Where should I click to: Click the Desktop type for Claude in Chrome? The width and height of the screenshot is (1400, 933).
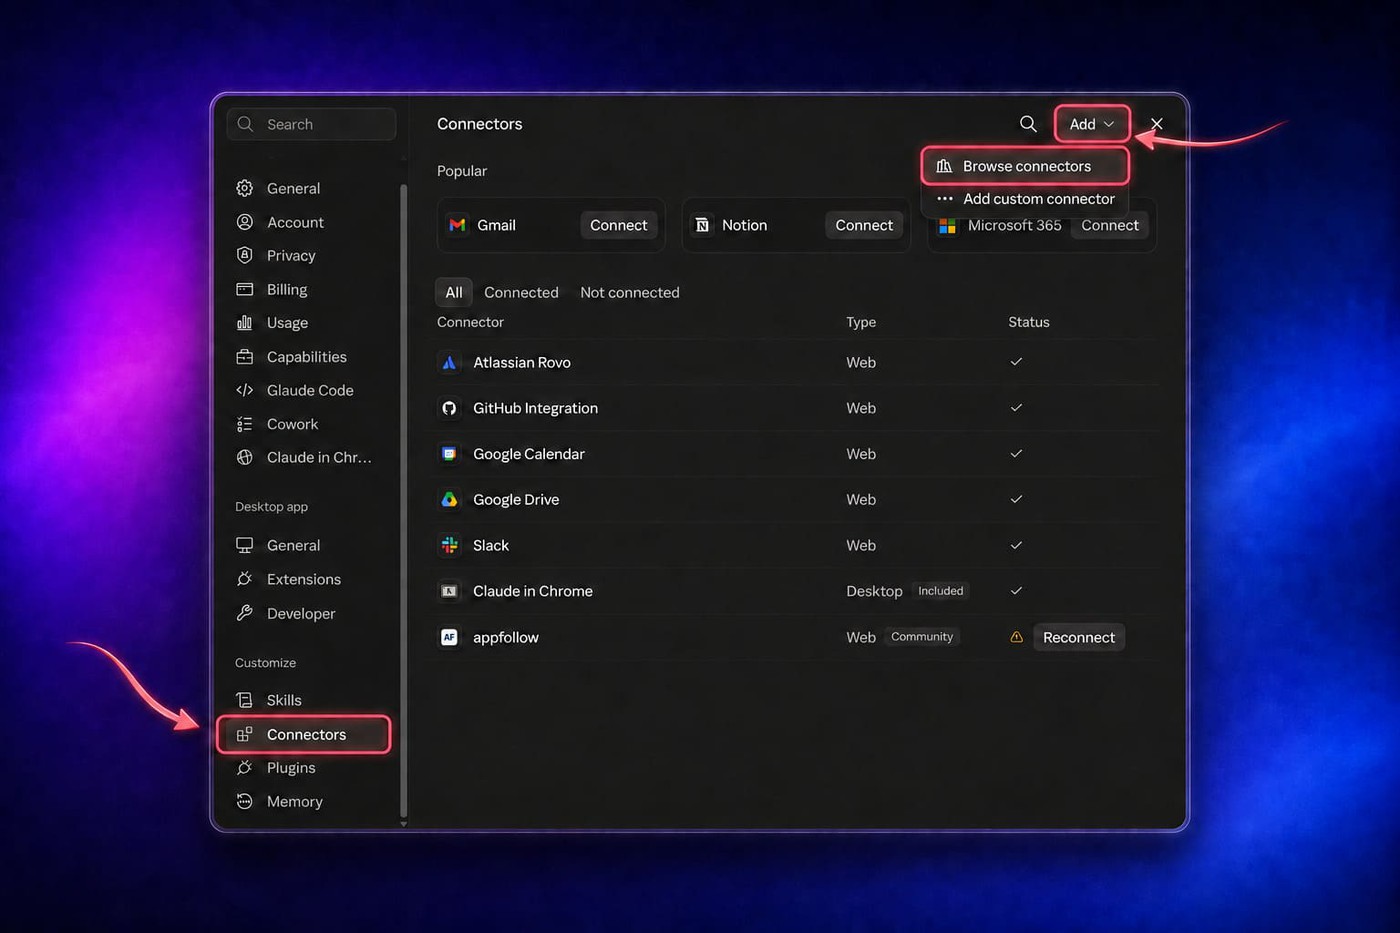874,591
